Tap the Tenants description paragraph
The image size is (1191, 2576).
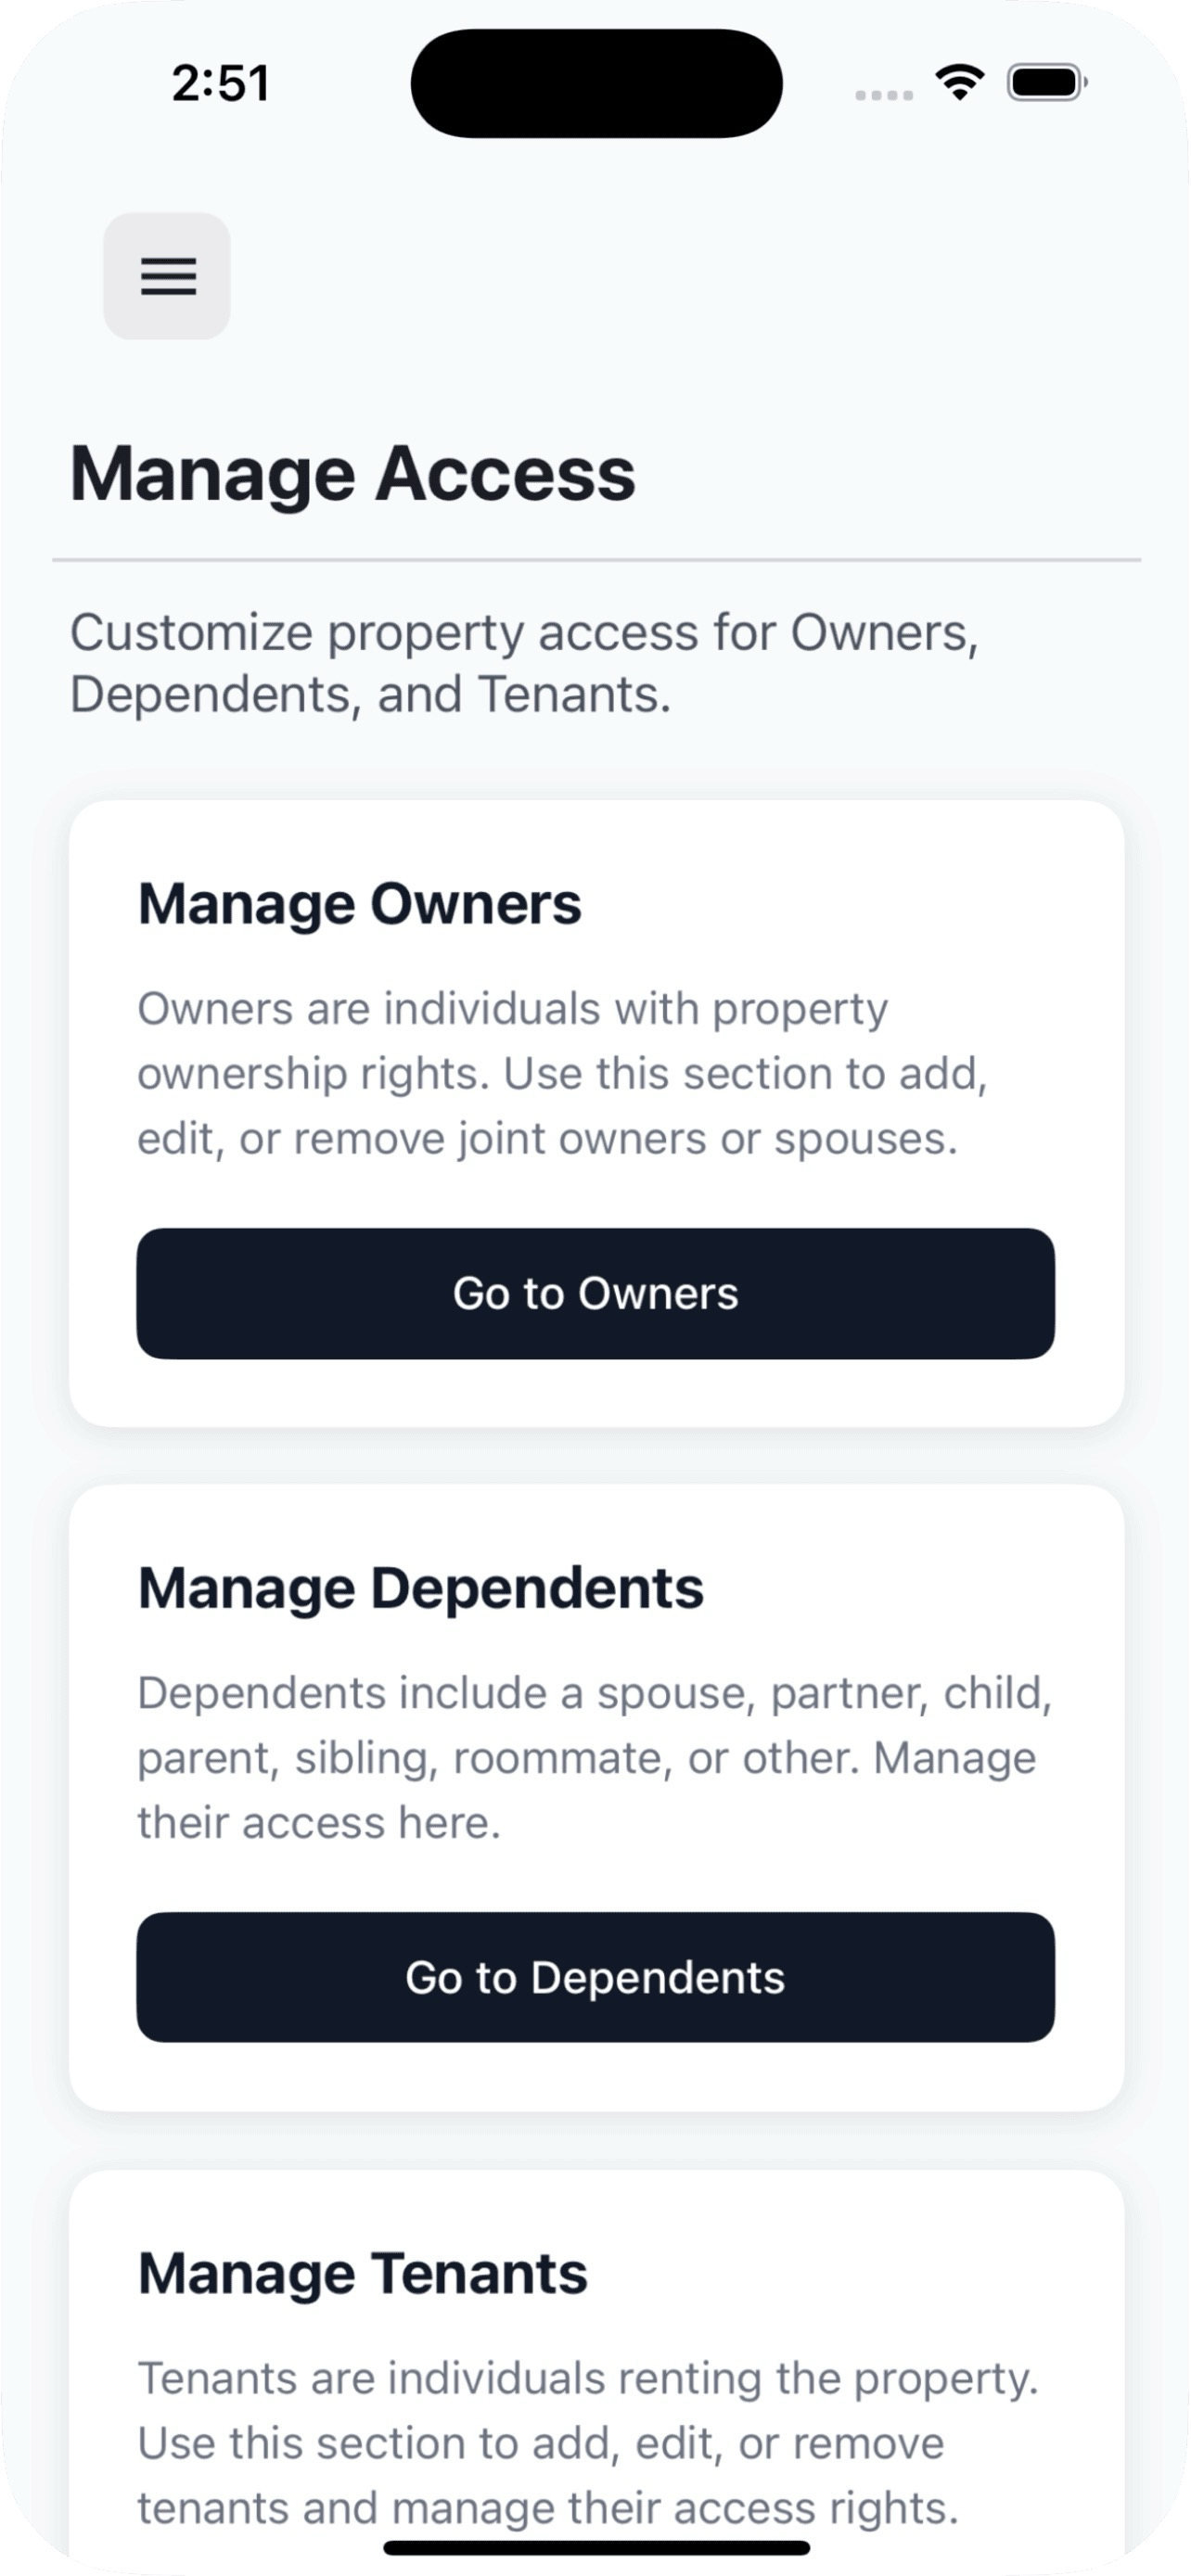coord(588,2442)
